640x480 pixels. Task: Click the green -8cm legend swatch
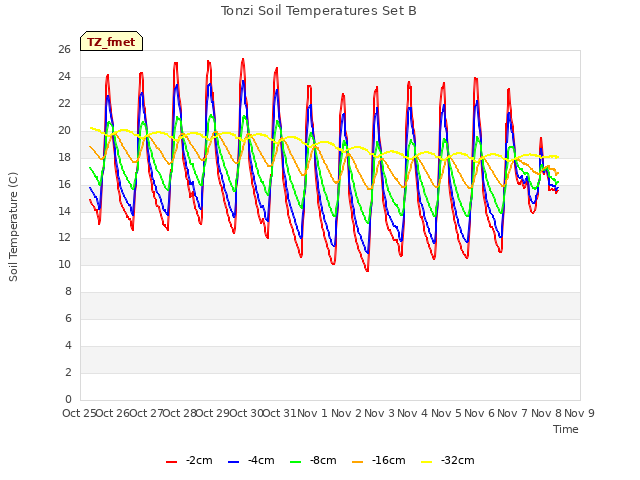coord(295,462)
